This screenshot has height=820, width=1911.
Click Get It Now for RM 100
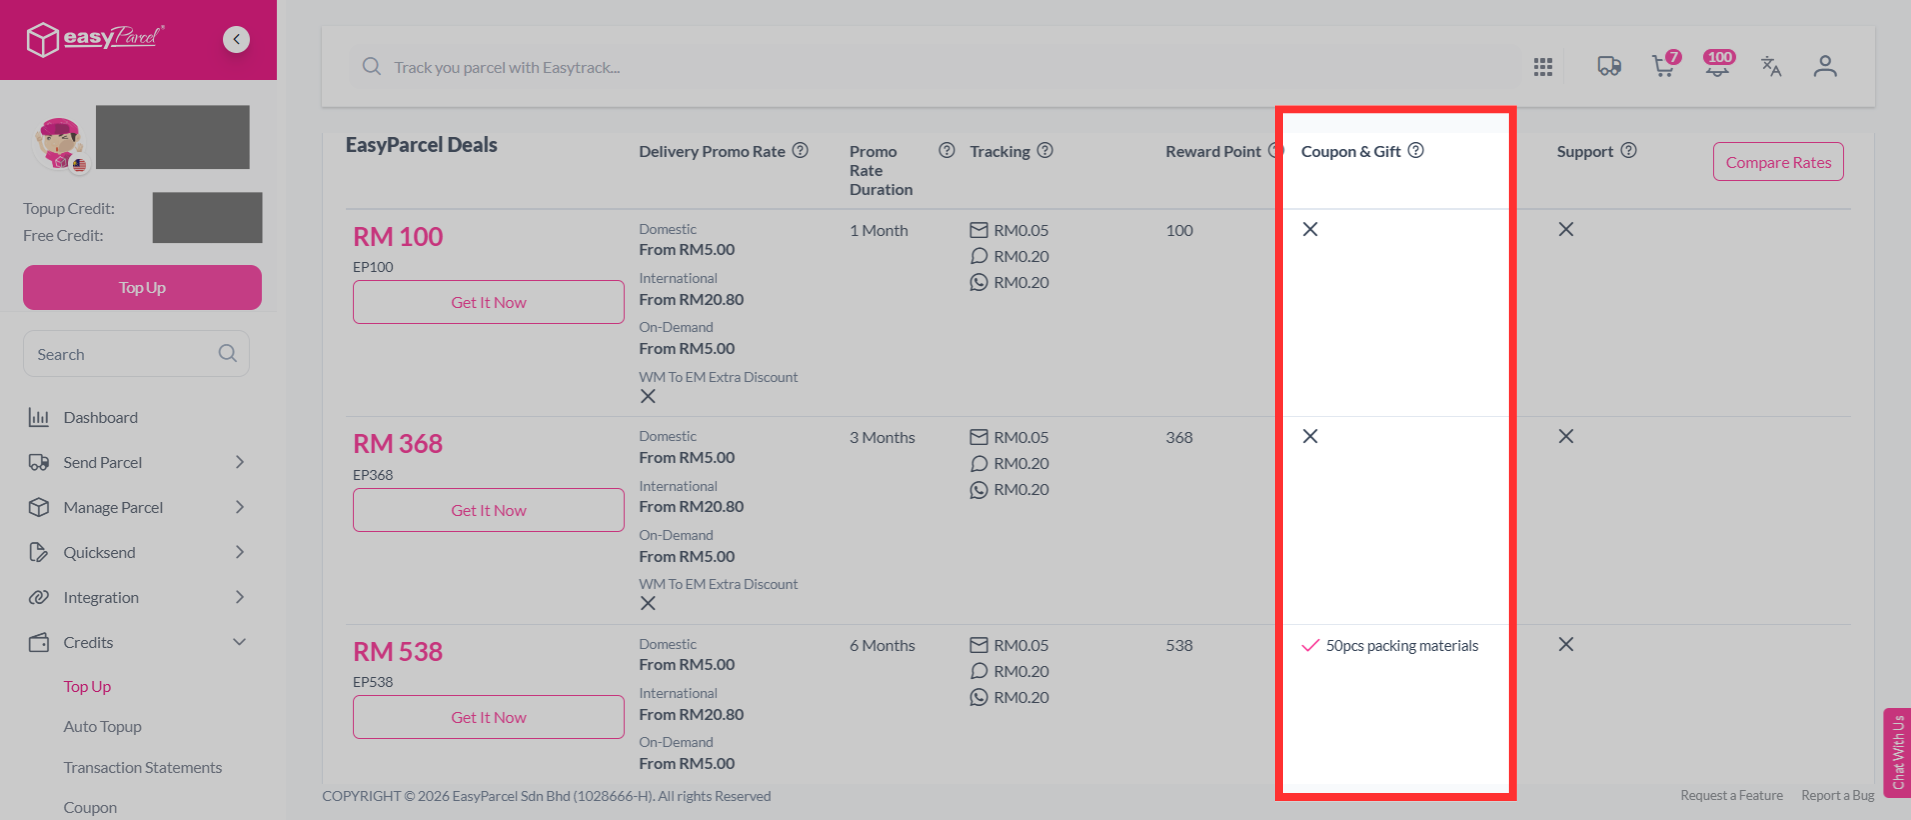point(488,302)
